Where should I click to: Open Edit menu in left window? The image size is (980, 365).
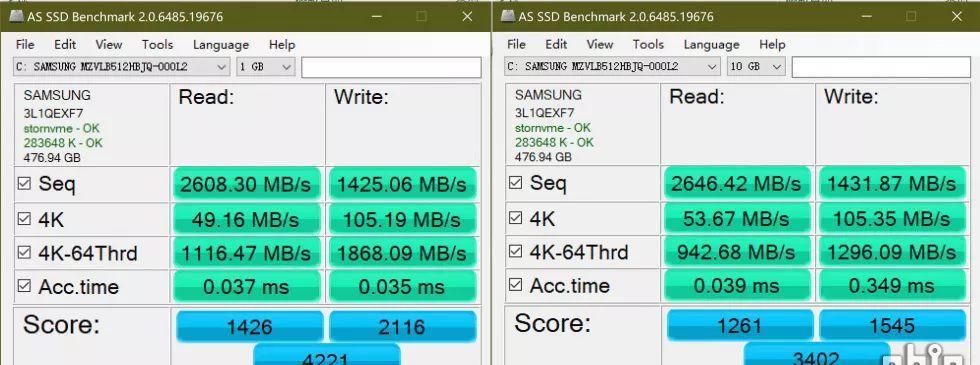(x=65, y=44)
